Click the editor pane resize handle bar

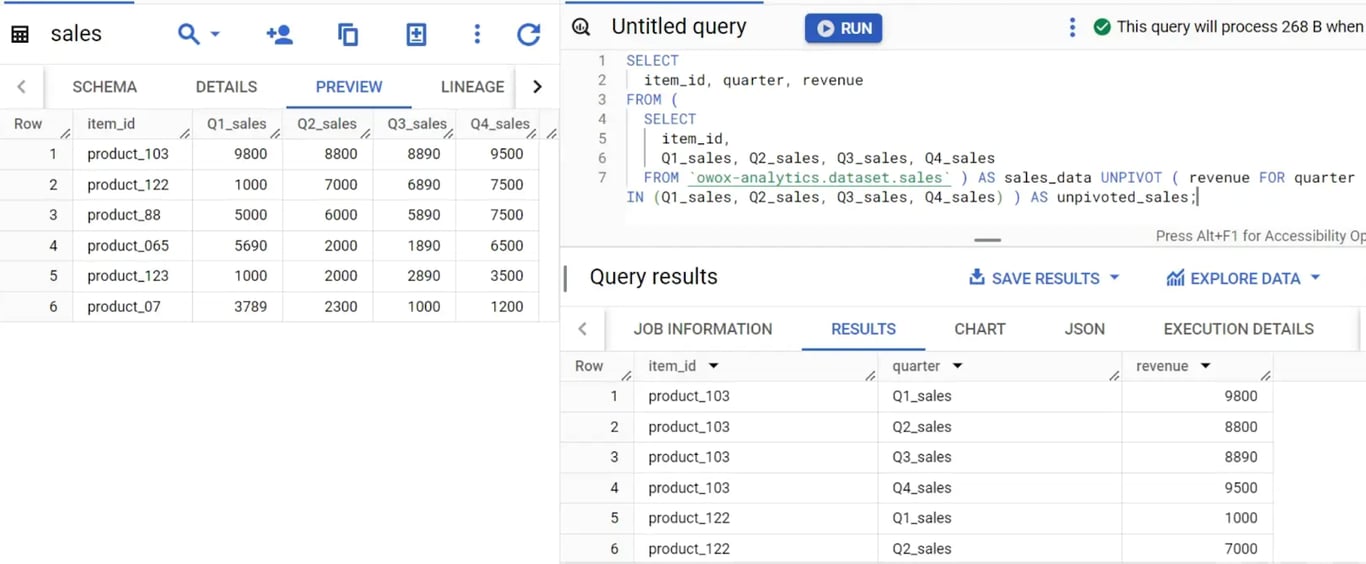tap(987, 240)
